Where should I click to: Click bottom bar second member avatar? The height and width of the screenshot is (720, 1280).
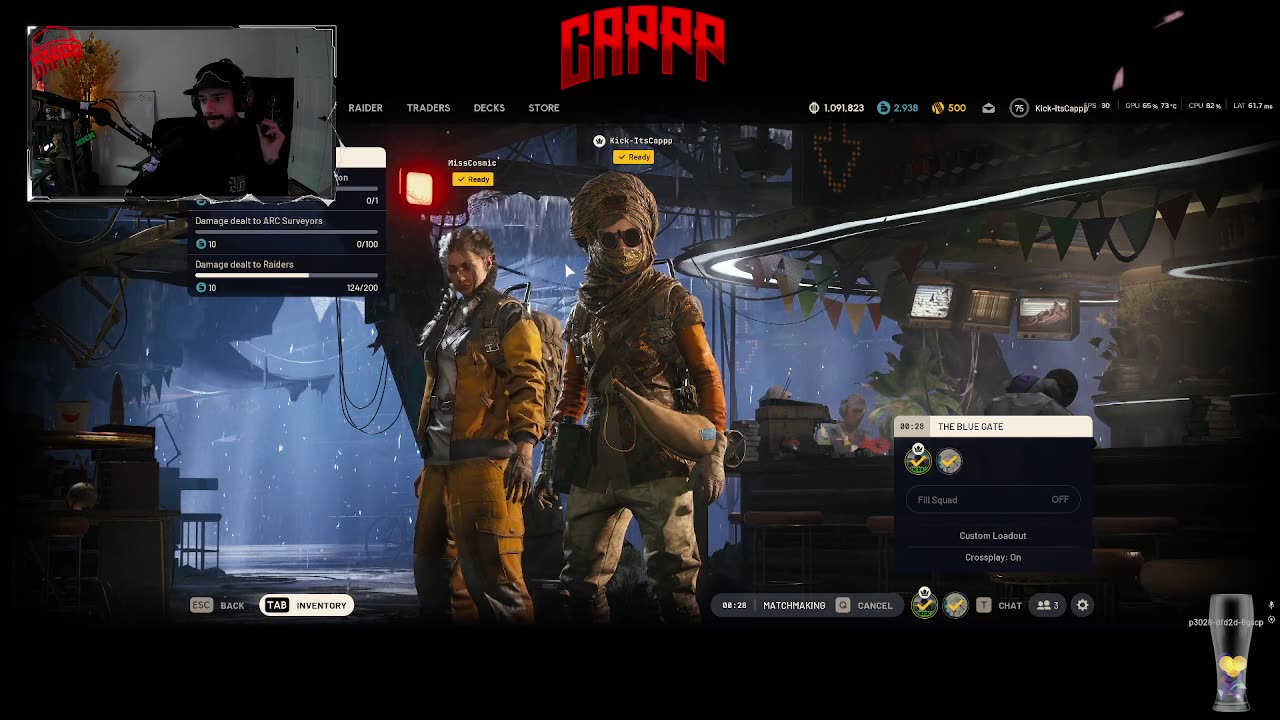[956, 605]
